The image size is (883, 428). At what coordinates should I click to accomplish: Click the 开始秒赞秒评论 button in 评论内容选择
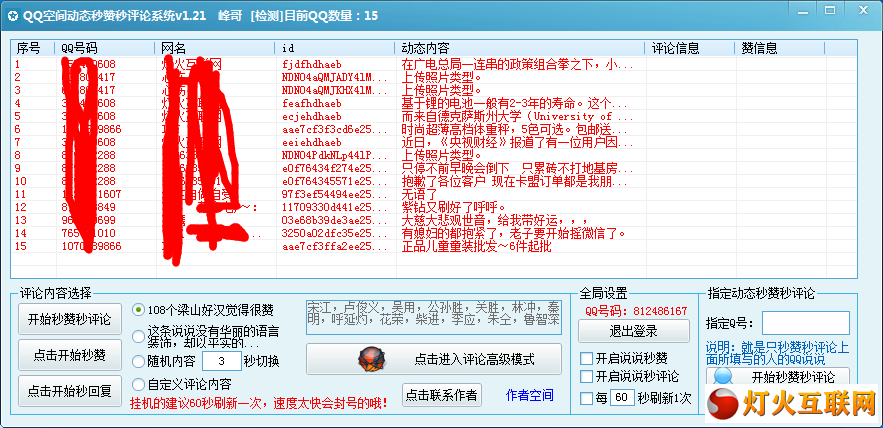70,319
